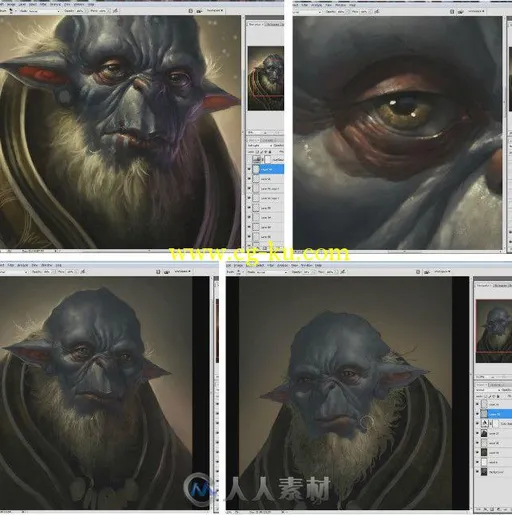Open Help menu in bottom-right window
The image size is (512, 515).
(x=318, y=265)
